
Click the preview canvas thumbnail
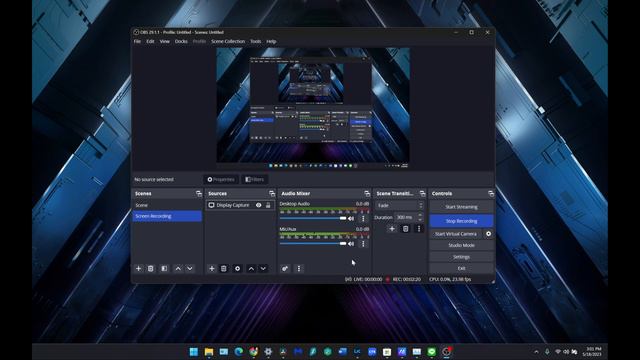click(x=313, y=108)
